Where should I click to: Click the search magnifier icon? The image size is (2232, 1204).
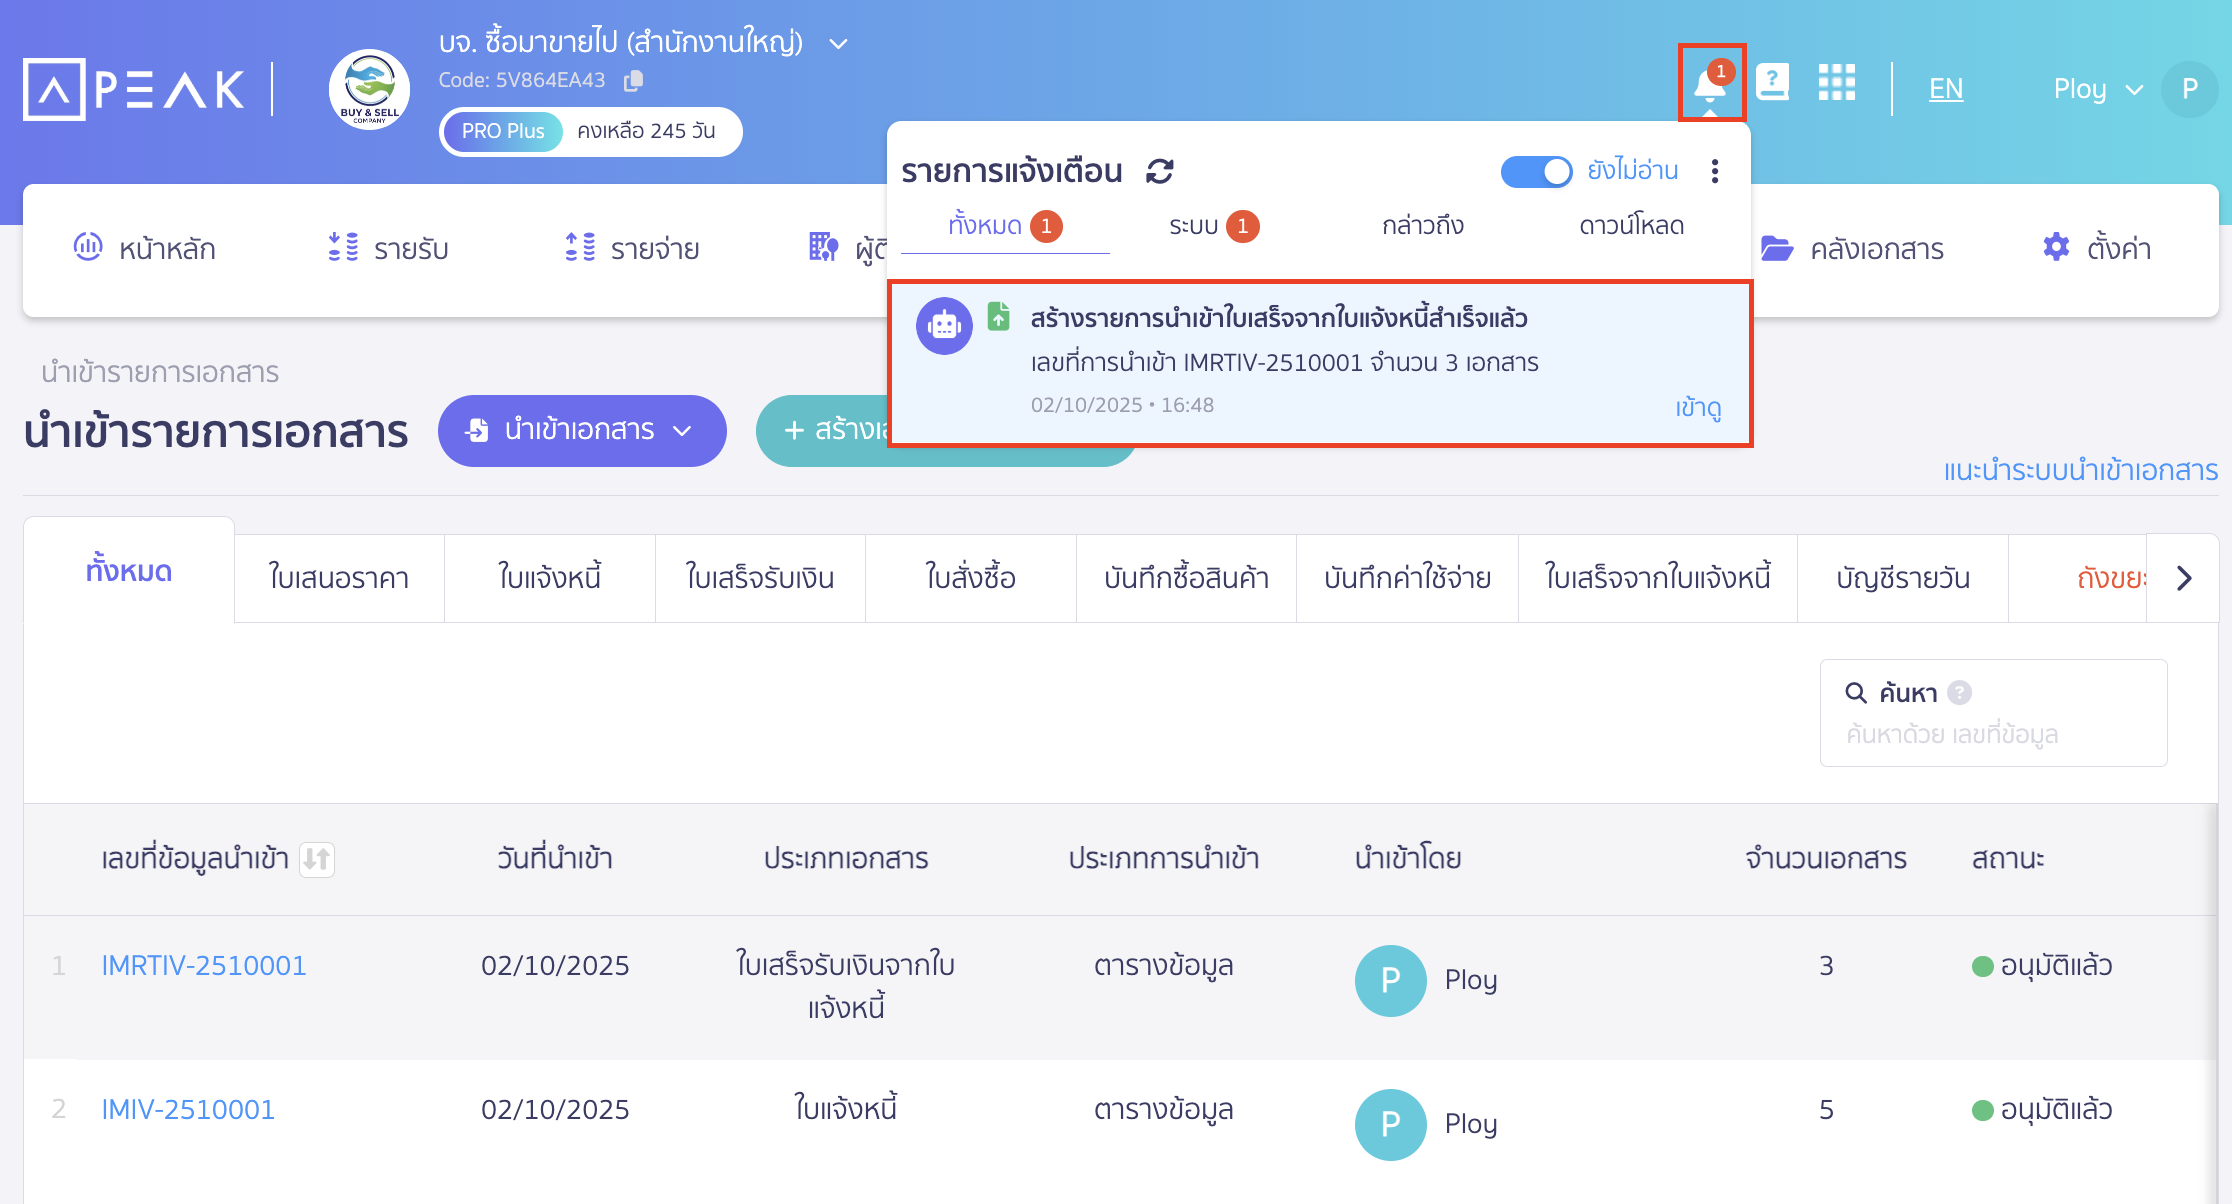(x=1856, y=692)
